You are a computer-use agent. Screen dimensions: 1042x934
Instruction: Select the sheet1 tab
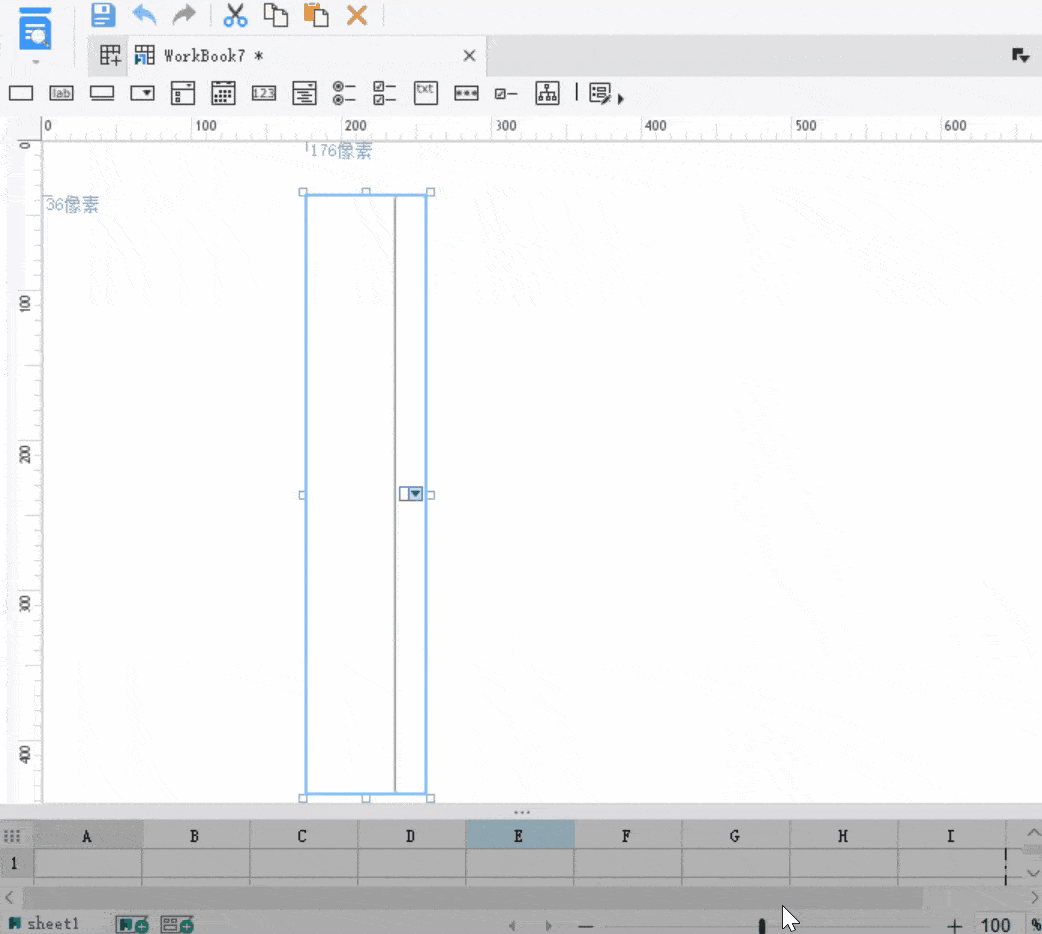point(52,924)
